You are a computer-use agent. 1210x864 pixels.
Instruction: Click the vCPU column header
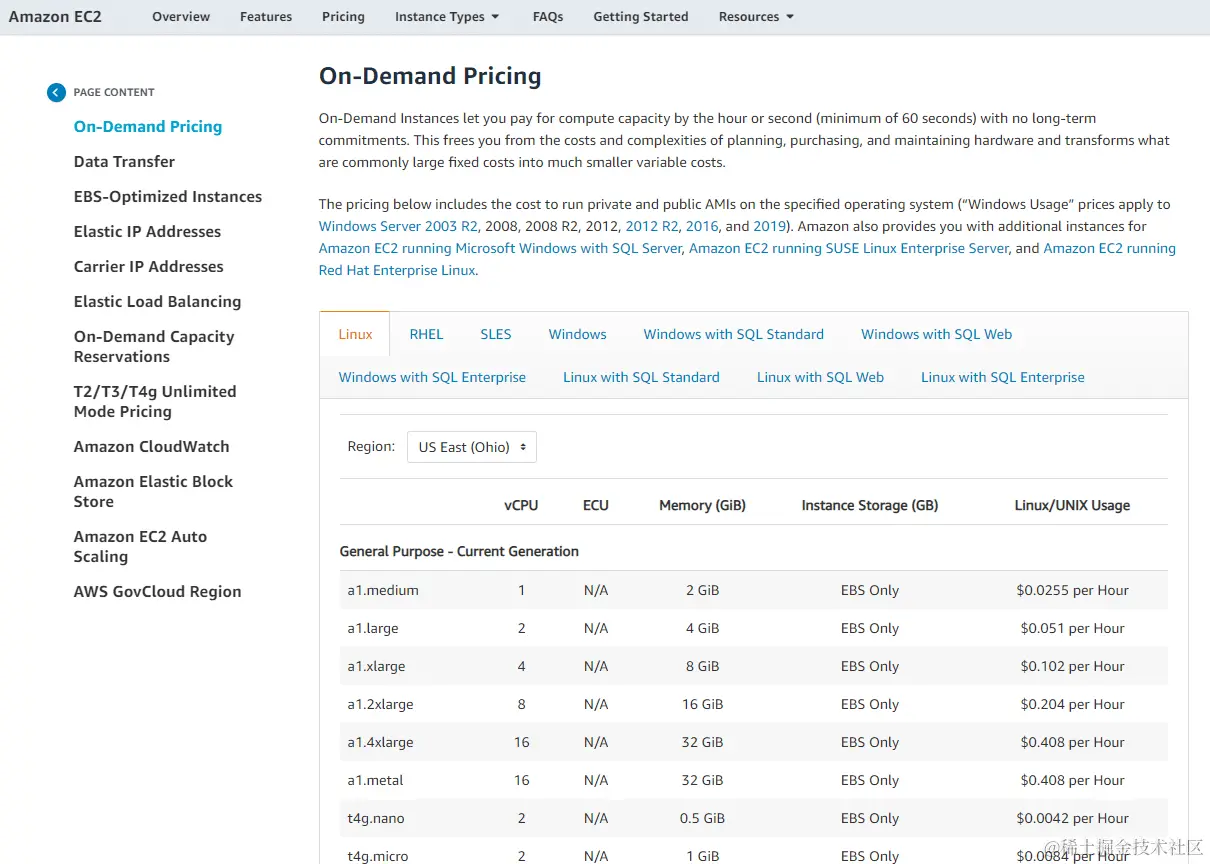coord(521,505)
